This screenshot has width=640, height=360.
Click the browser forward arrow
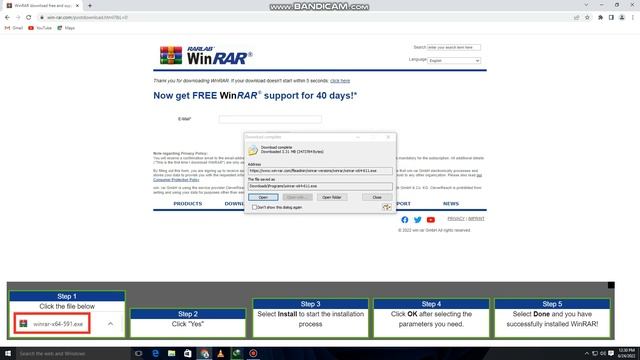(18, 18)
